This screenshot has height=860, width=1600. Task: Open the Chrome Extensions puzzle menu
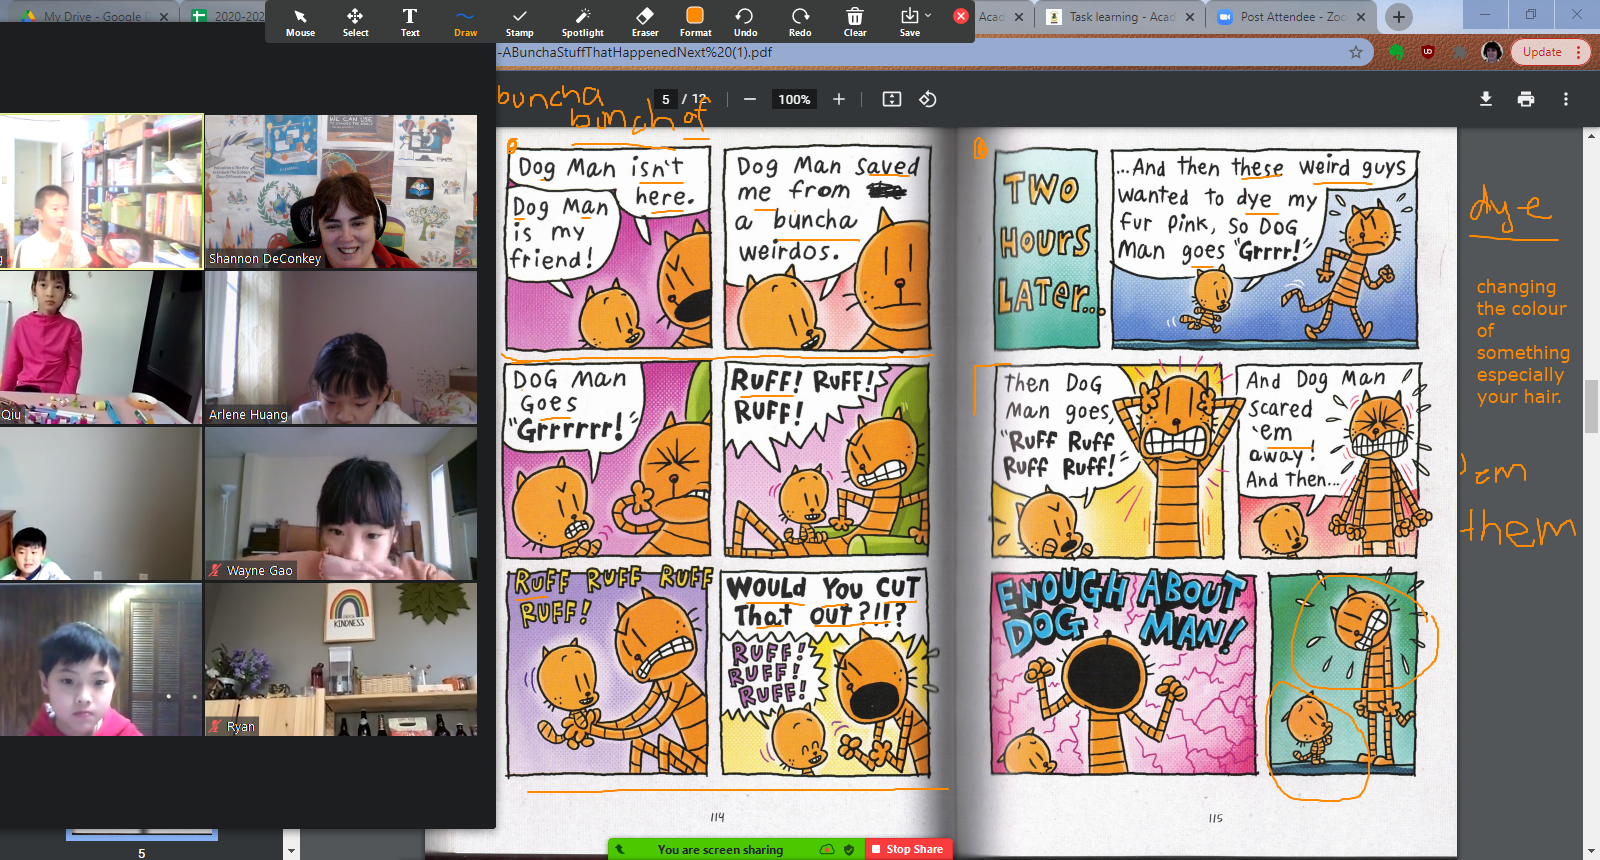(x=1460, y=52)
